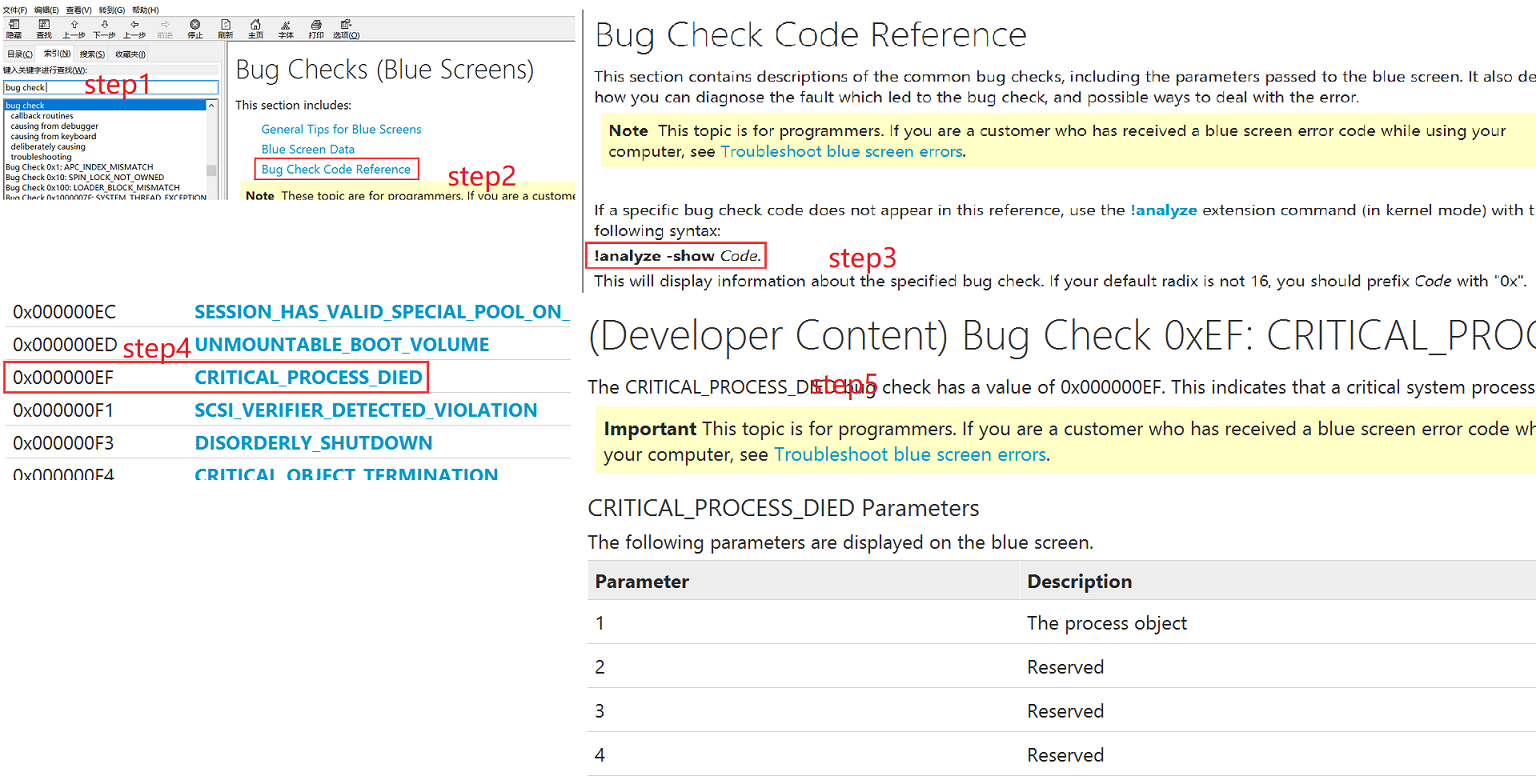Switch to the Contents (目录) tab
This screenshot has height=780, width=1536.
[x=19, y=54]
